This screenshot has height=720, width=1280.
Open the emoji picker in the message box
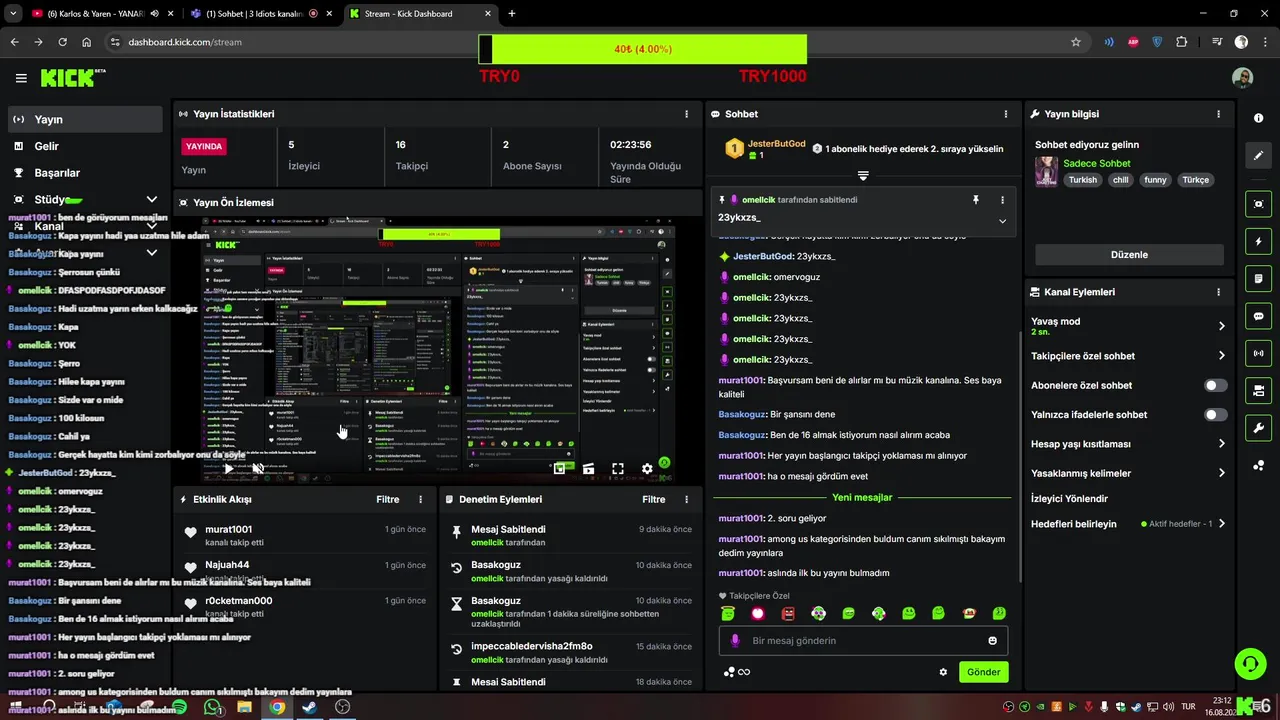[x=993, y=641]
